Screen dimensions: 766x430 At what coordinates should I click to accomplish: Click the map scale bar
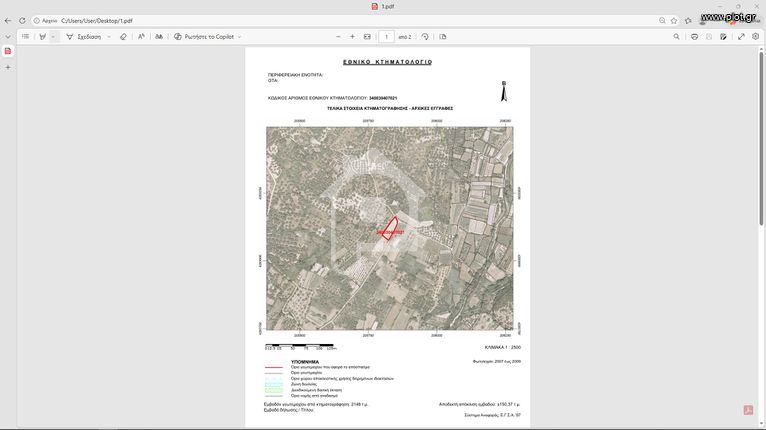point(300,346)
